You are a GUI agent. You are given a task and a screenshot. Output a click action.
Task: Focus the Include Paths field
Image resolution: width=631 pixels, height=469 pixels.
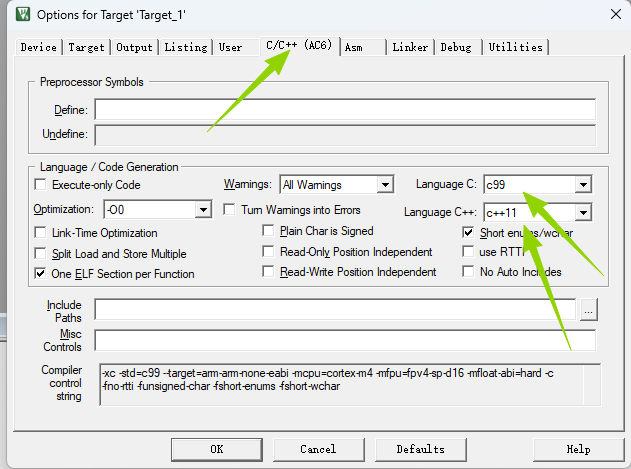[335, 309]
